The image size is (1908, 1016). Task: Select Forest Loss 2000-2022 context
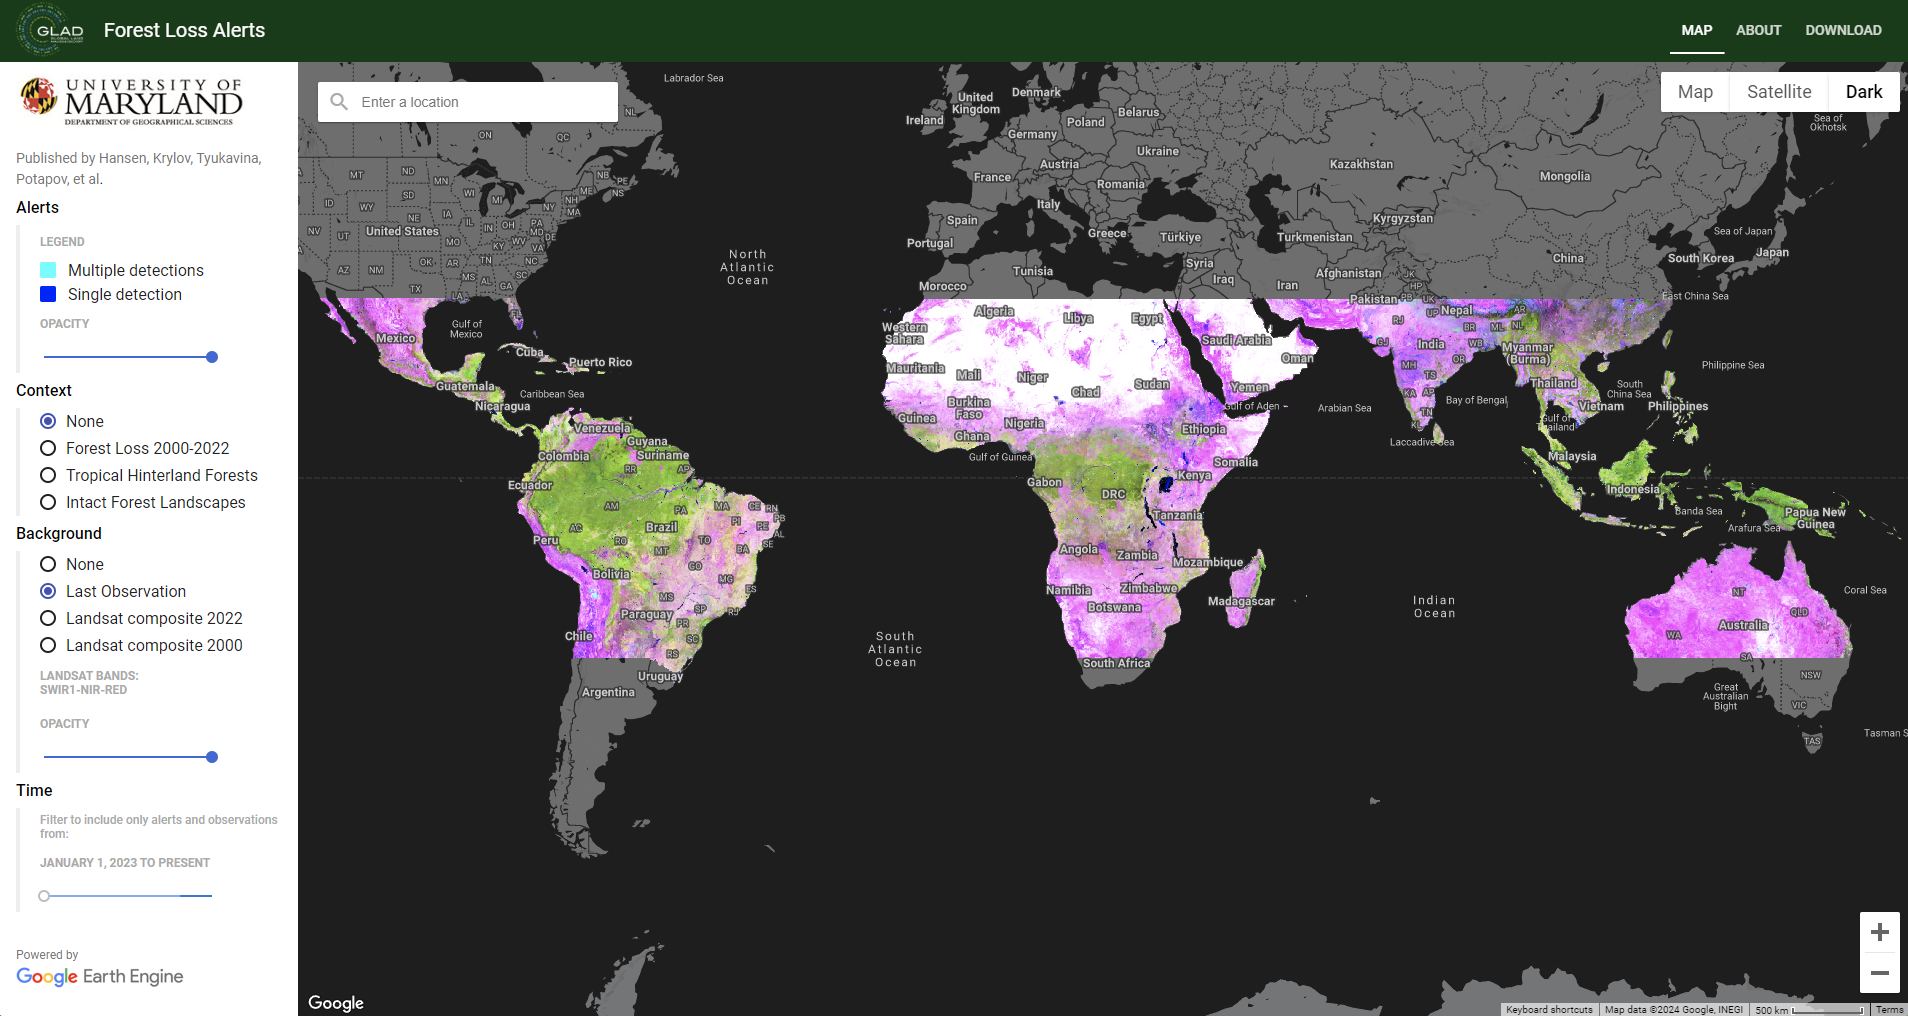(48, 448)
